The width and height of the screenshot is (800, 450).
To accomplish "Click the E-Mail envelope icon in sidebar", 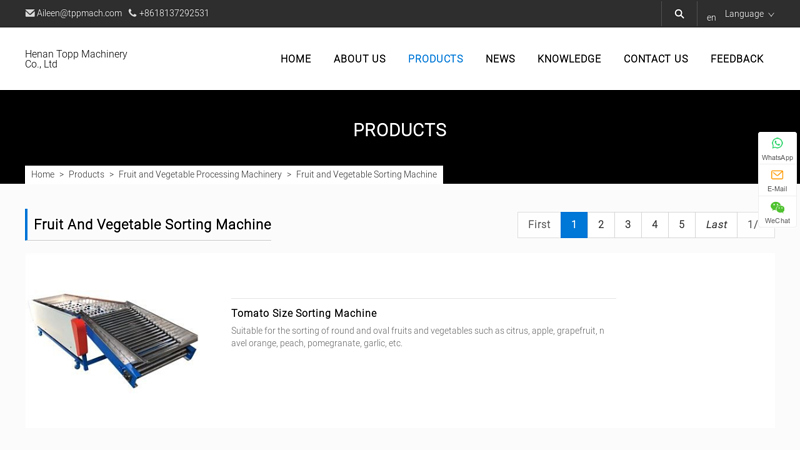I will pos(777,175).
